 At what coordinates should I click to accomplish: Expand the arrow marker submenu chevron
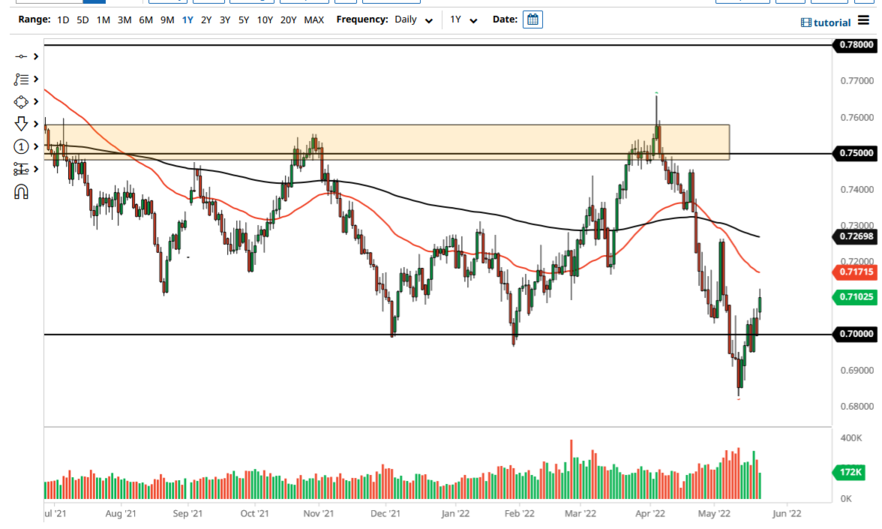tap(36, 124)
